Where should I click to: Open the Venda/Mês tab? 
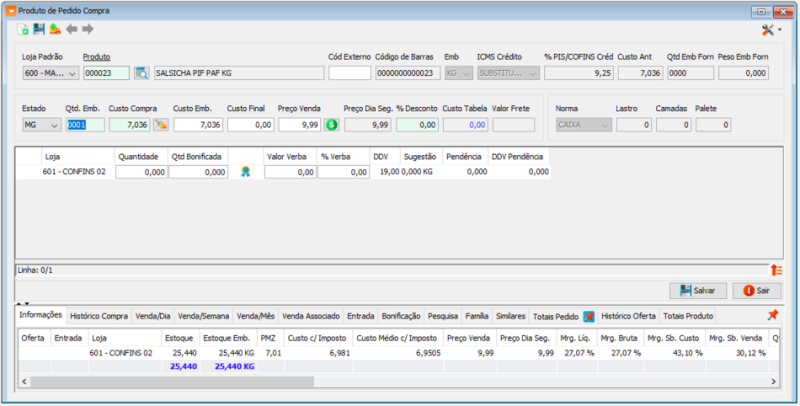point(256,316)
